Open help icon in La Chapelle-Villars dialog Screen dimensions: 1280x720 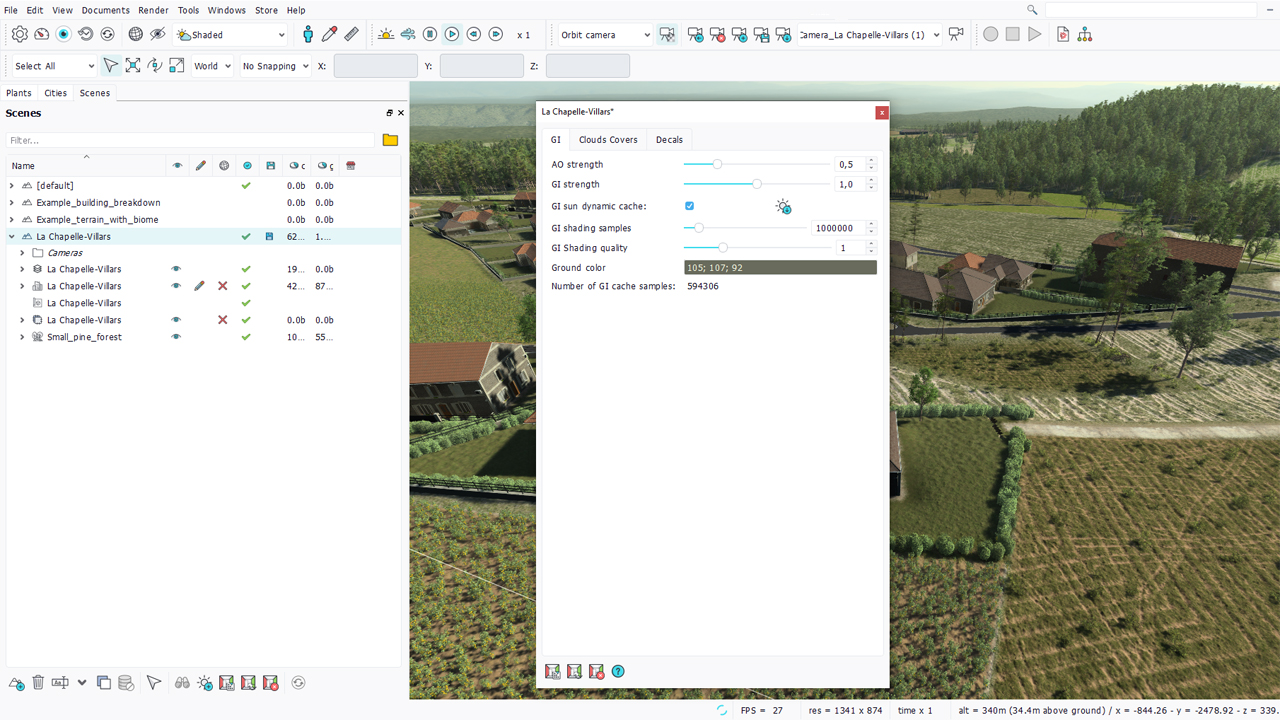coord(618,671)
